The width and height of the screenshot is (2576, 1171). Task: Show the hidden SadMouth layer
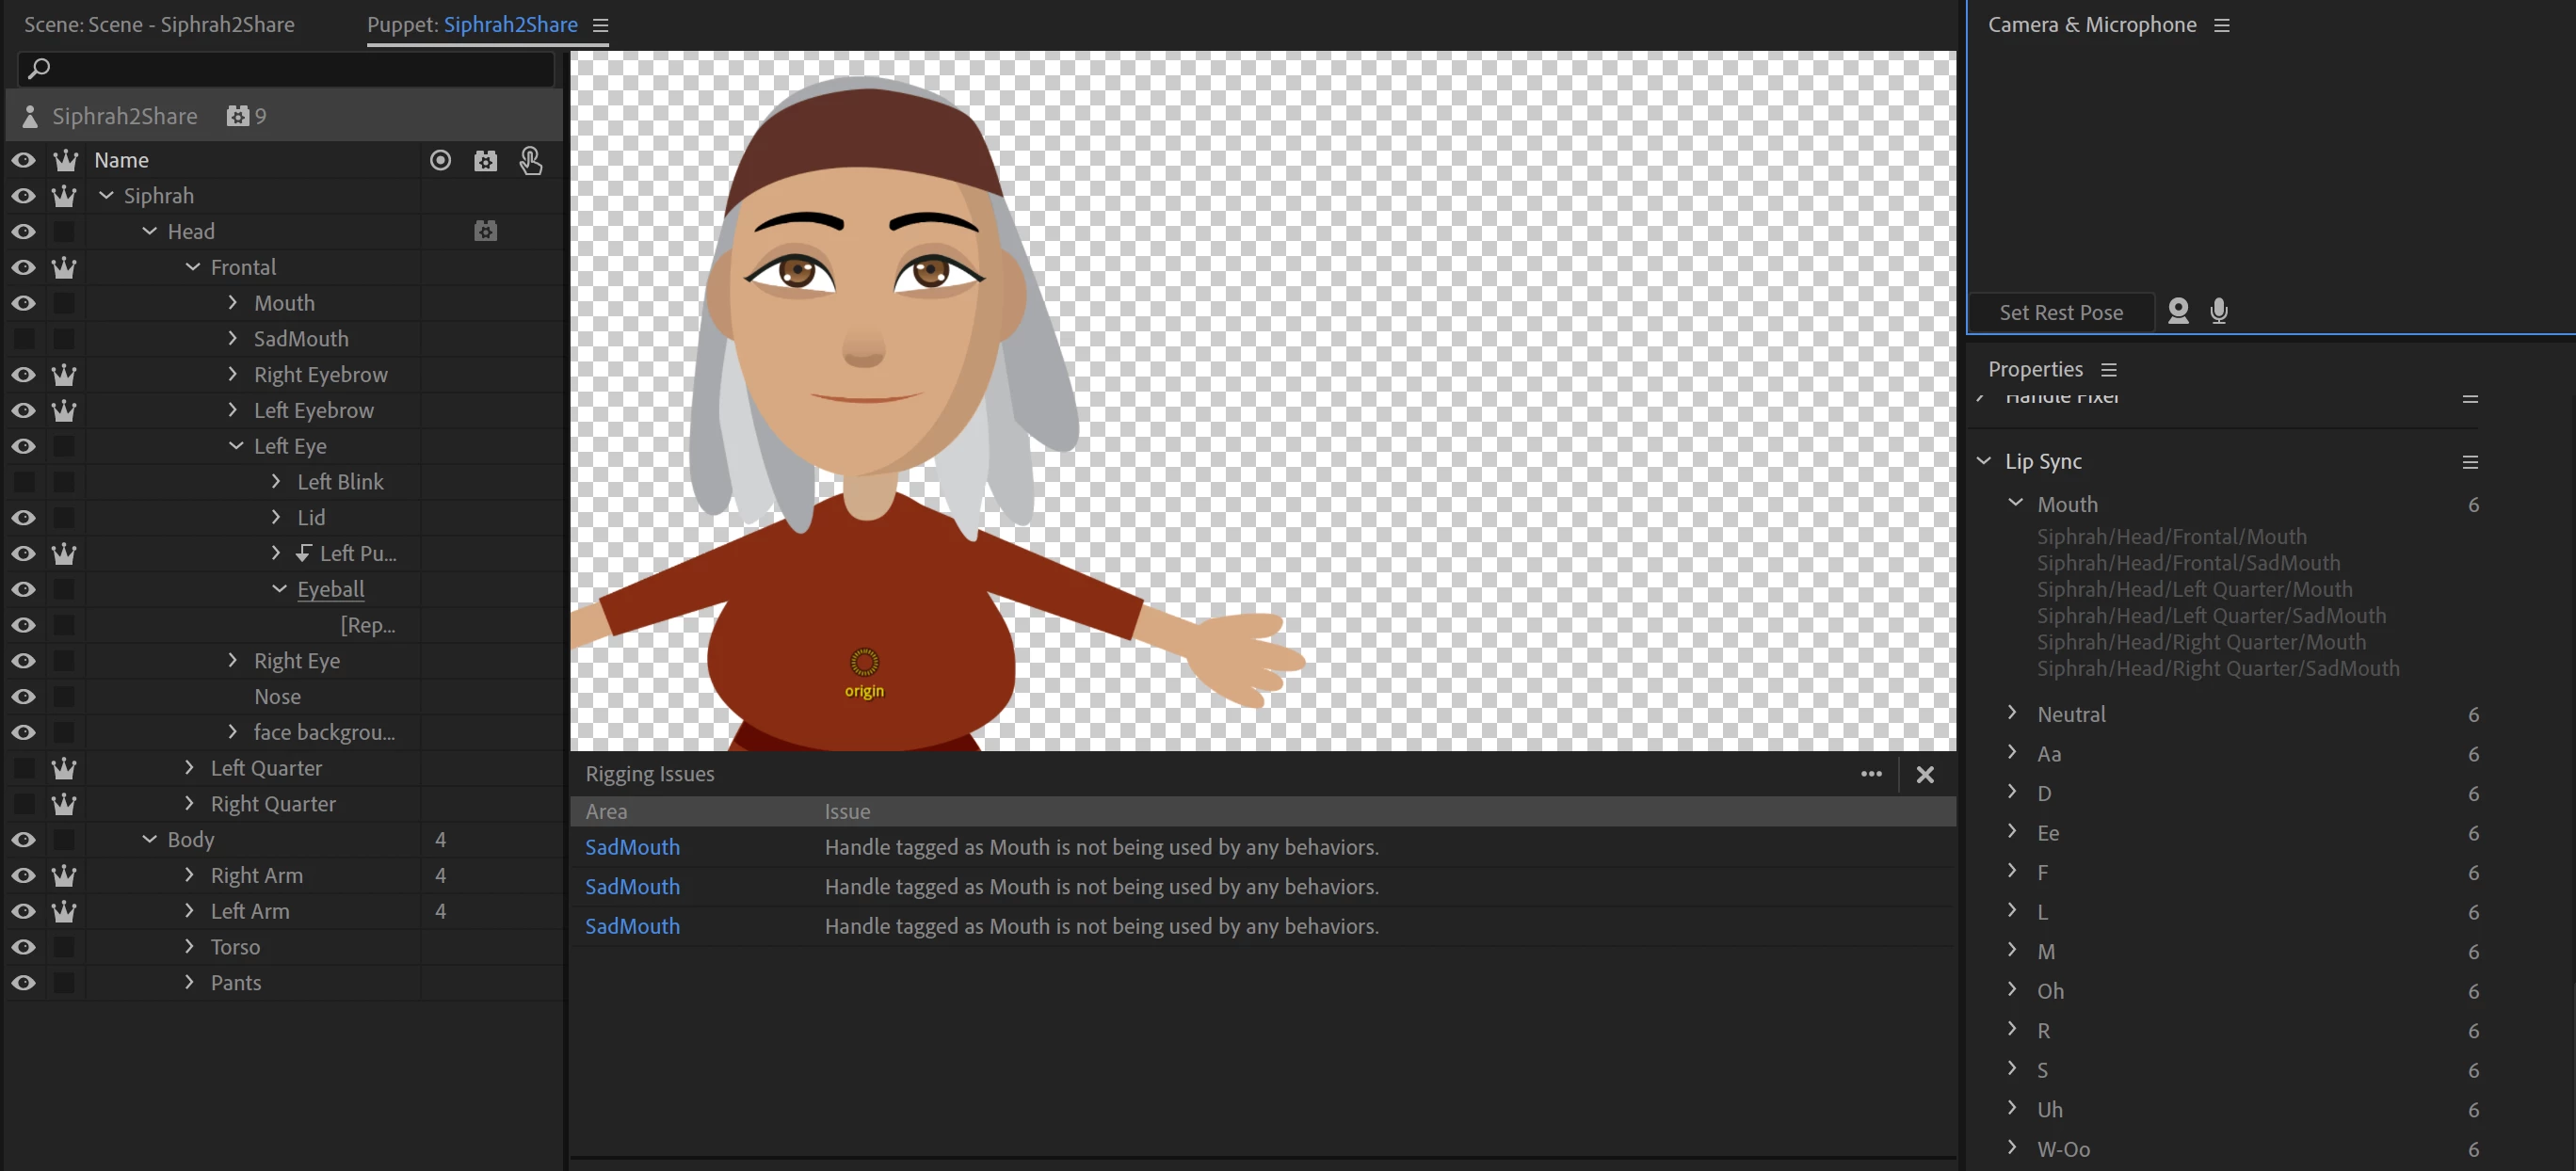click(24, 338)
